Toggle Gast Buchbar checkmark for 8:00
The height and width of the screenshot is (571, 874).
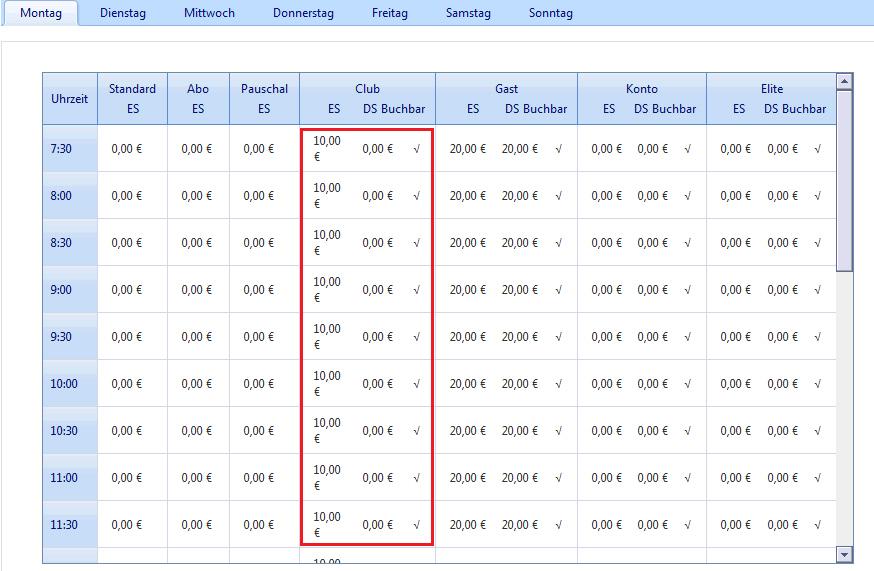tap(559, 196)
